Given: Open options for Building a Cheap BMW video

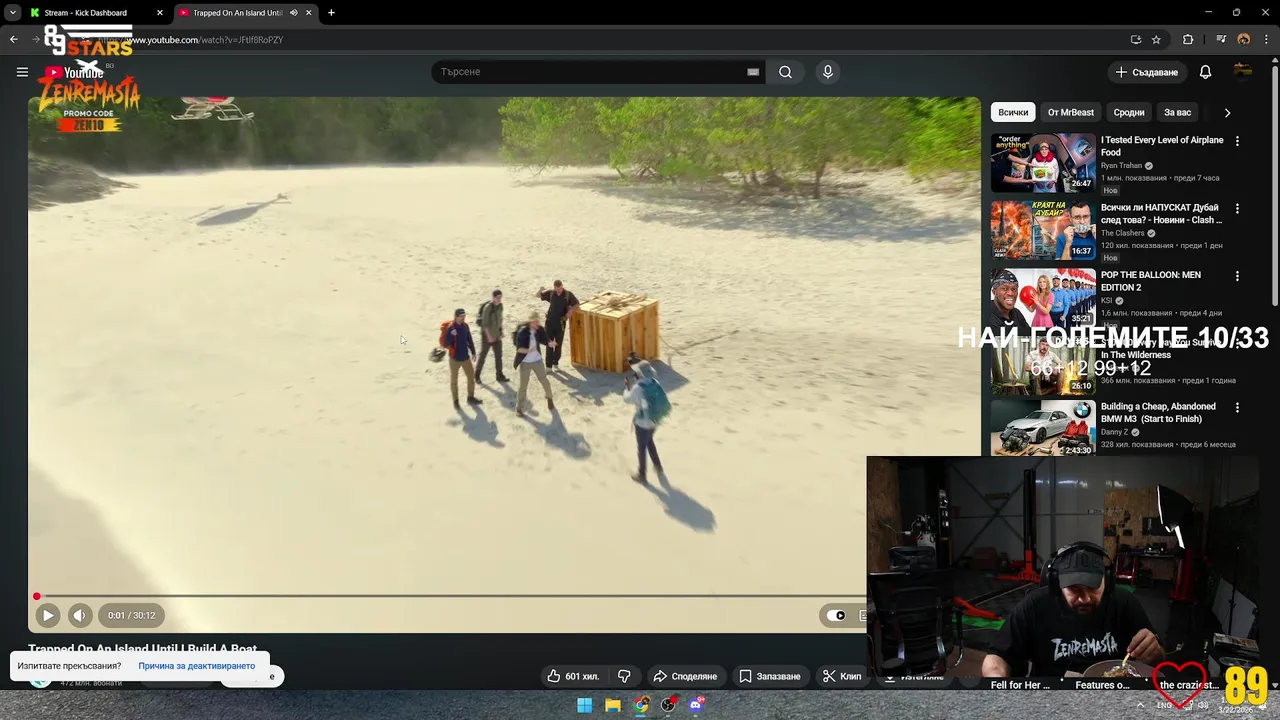Looking at the screenshot, I should click(1237, 408).
